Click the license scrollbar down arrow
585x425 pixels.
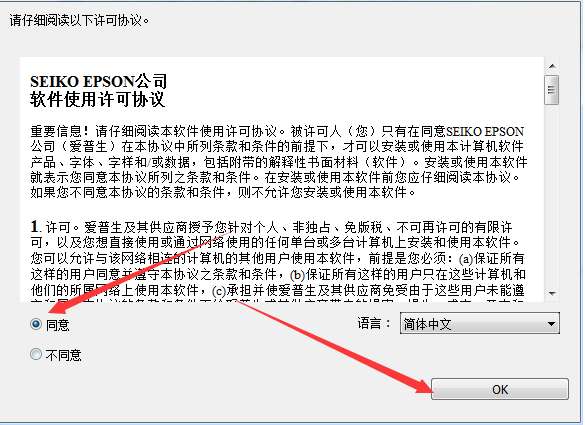tap(551, 293)
